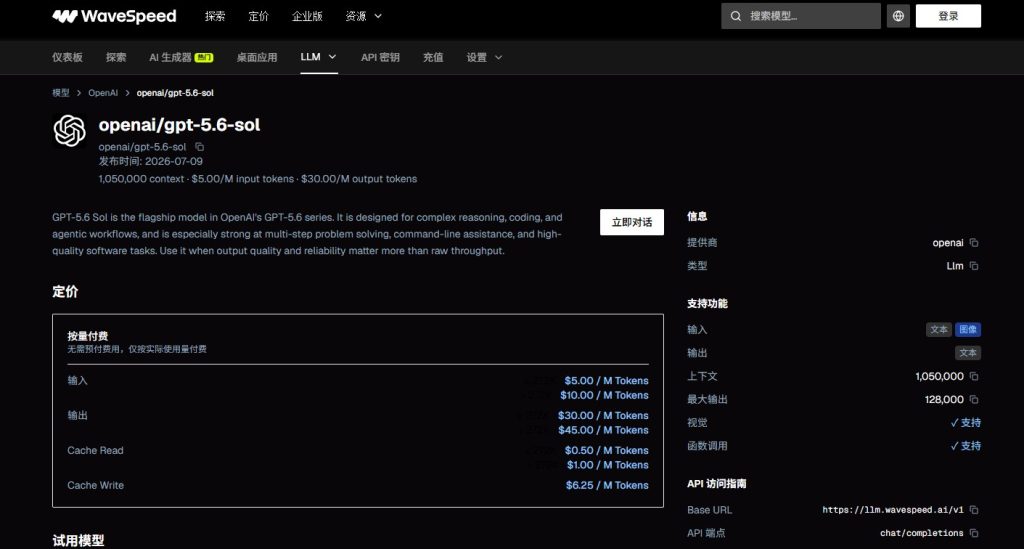Open the AI 生成器 tab
Screen dimensions: 1024x549
coord(181,57)
